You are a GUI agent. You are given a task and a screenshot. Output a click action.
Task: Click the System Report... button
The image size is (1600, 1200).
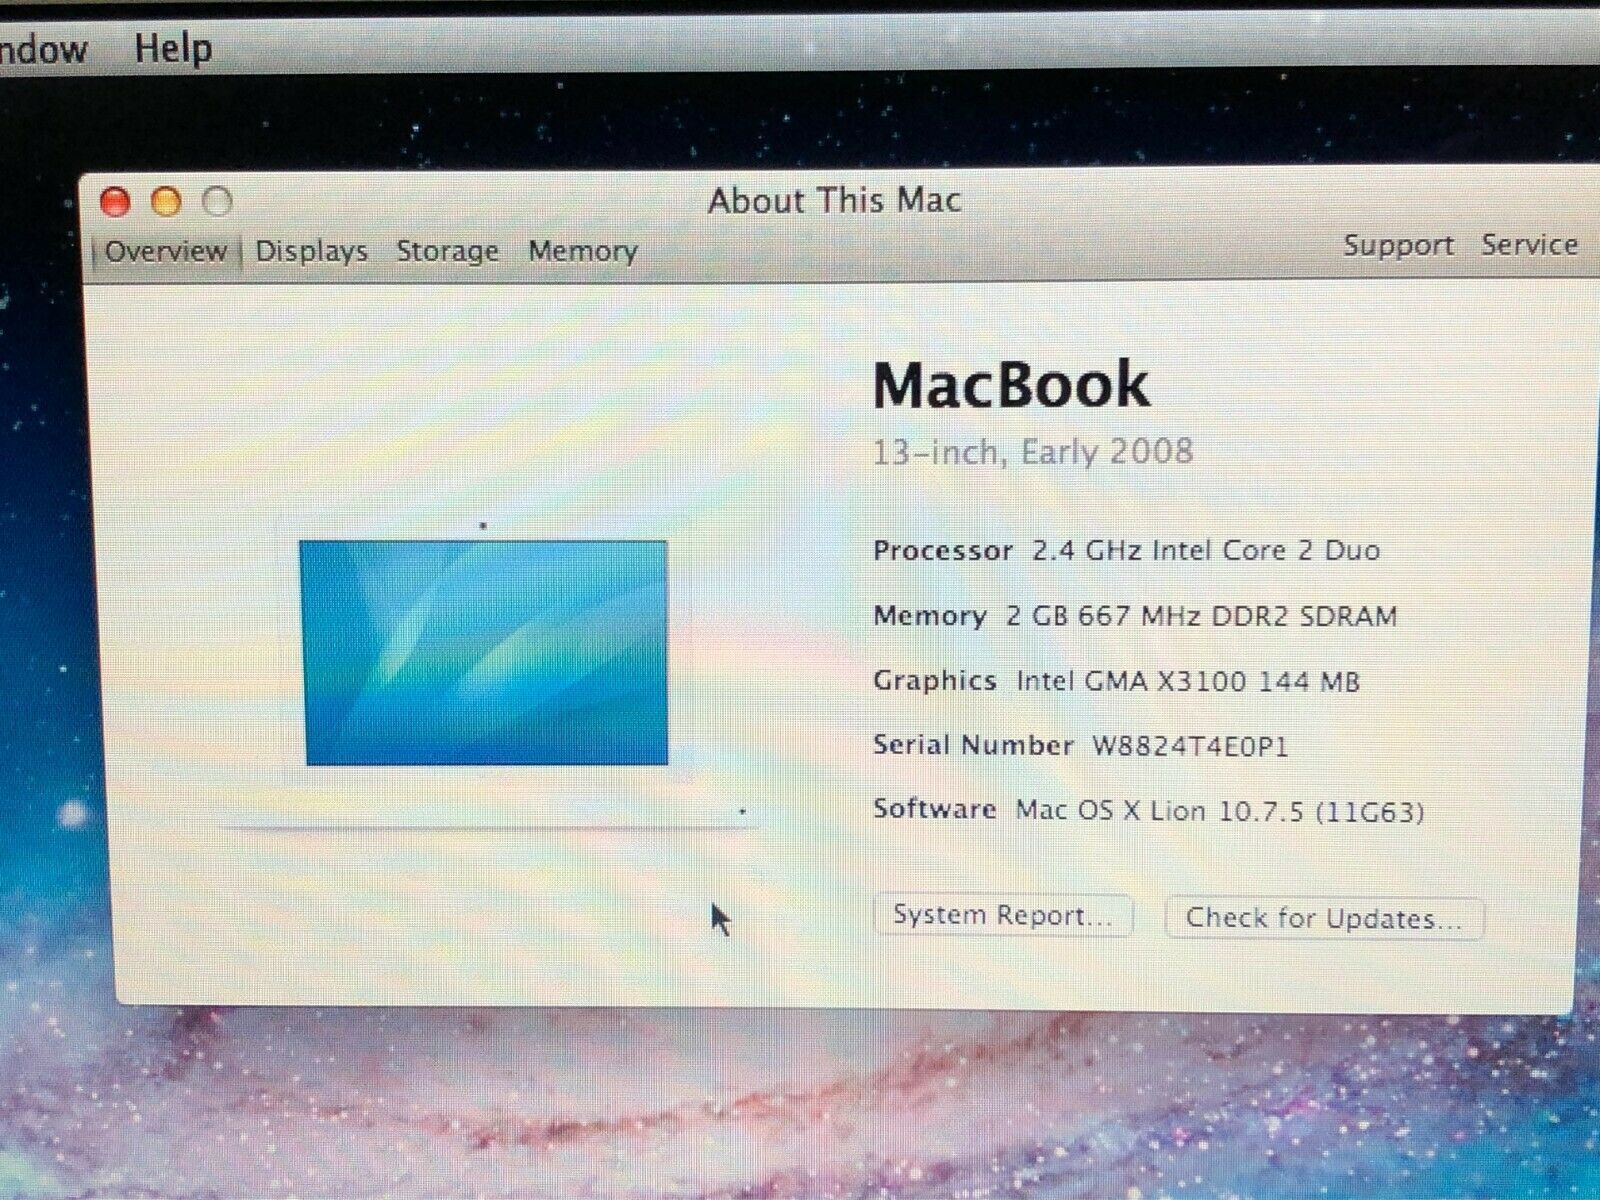(1003, 915)
